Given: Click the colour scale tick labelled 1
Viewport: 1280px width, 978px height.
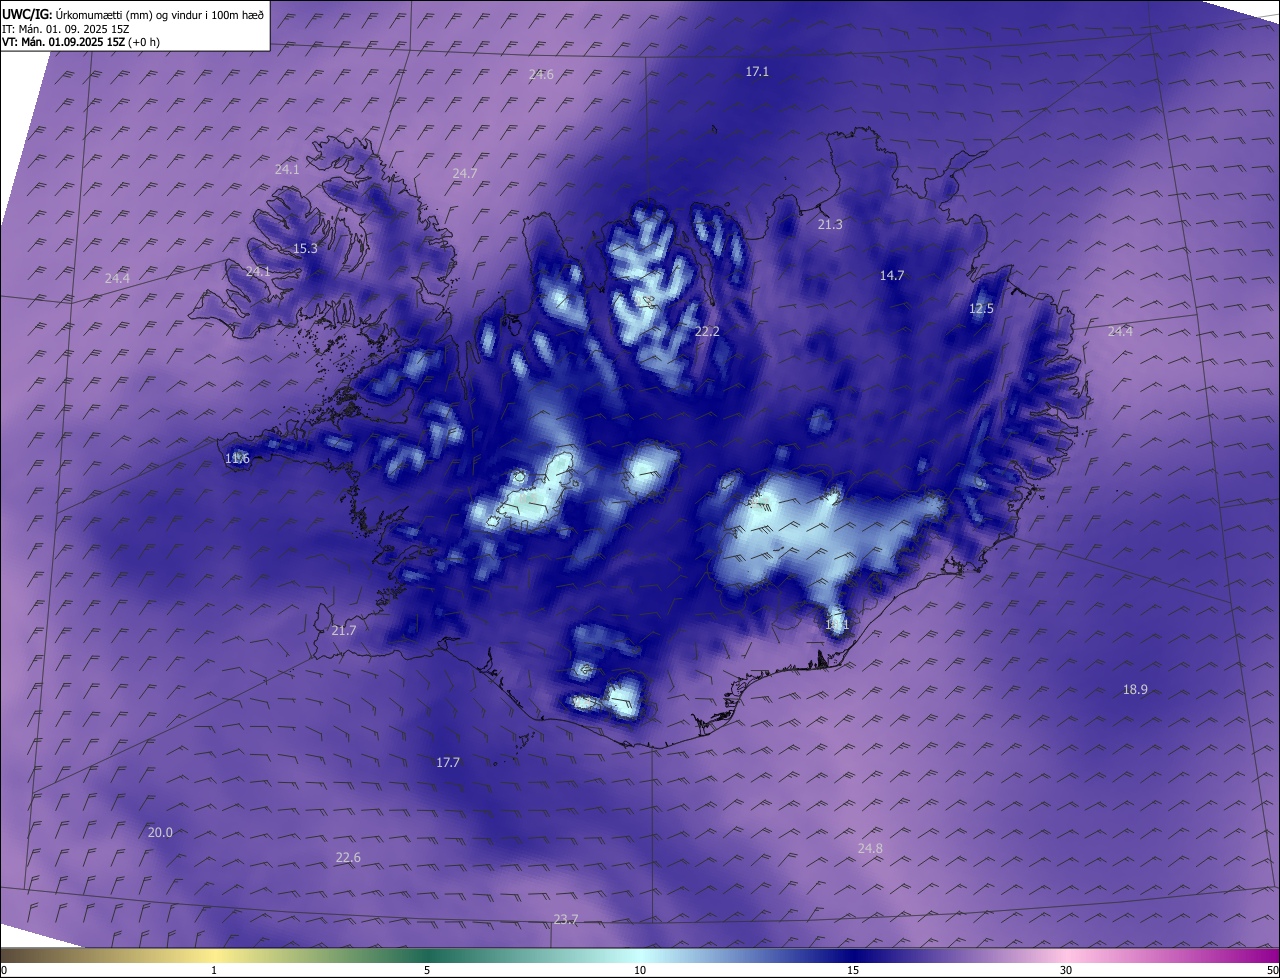Looking at the screenshot, I should point(214,970).
